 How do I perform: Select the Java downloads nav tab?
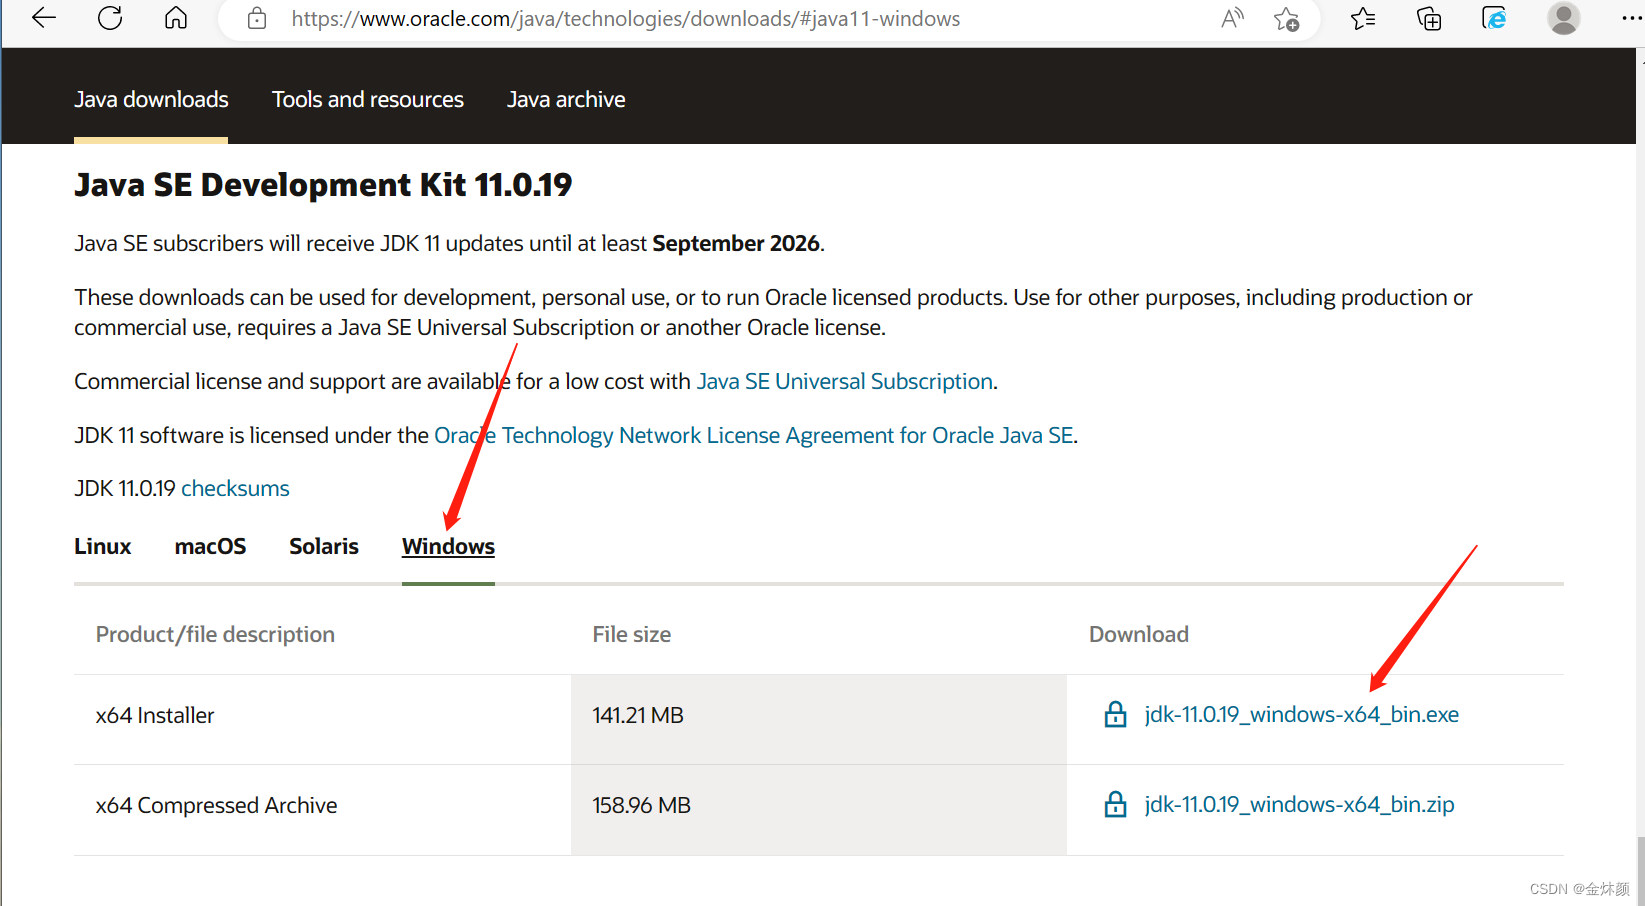pos(151,99)
